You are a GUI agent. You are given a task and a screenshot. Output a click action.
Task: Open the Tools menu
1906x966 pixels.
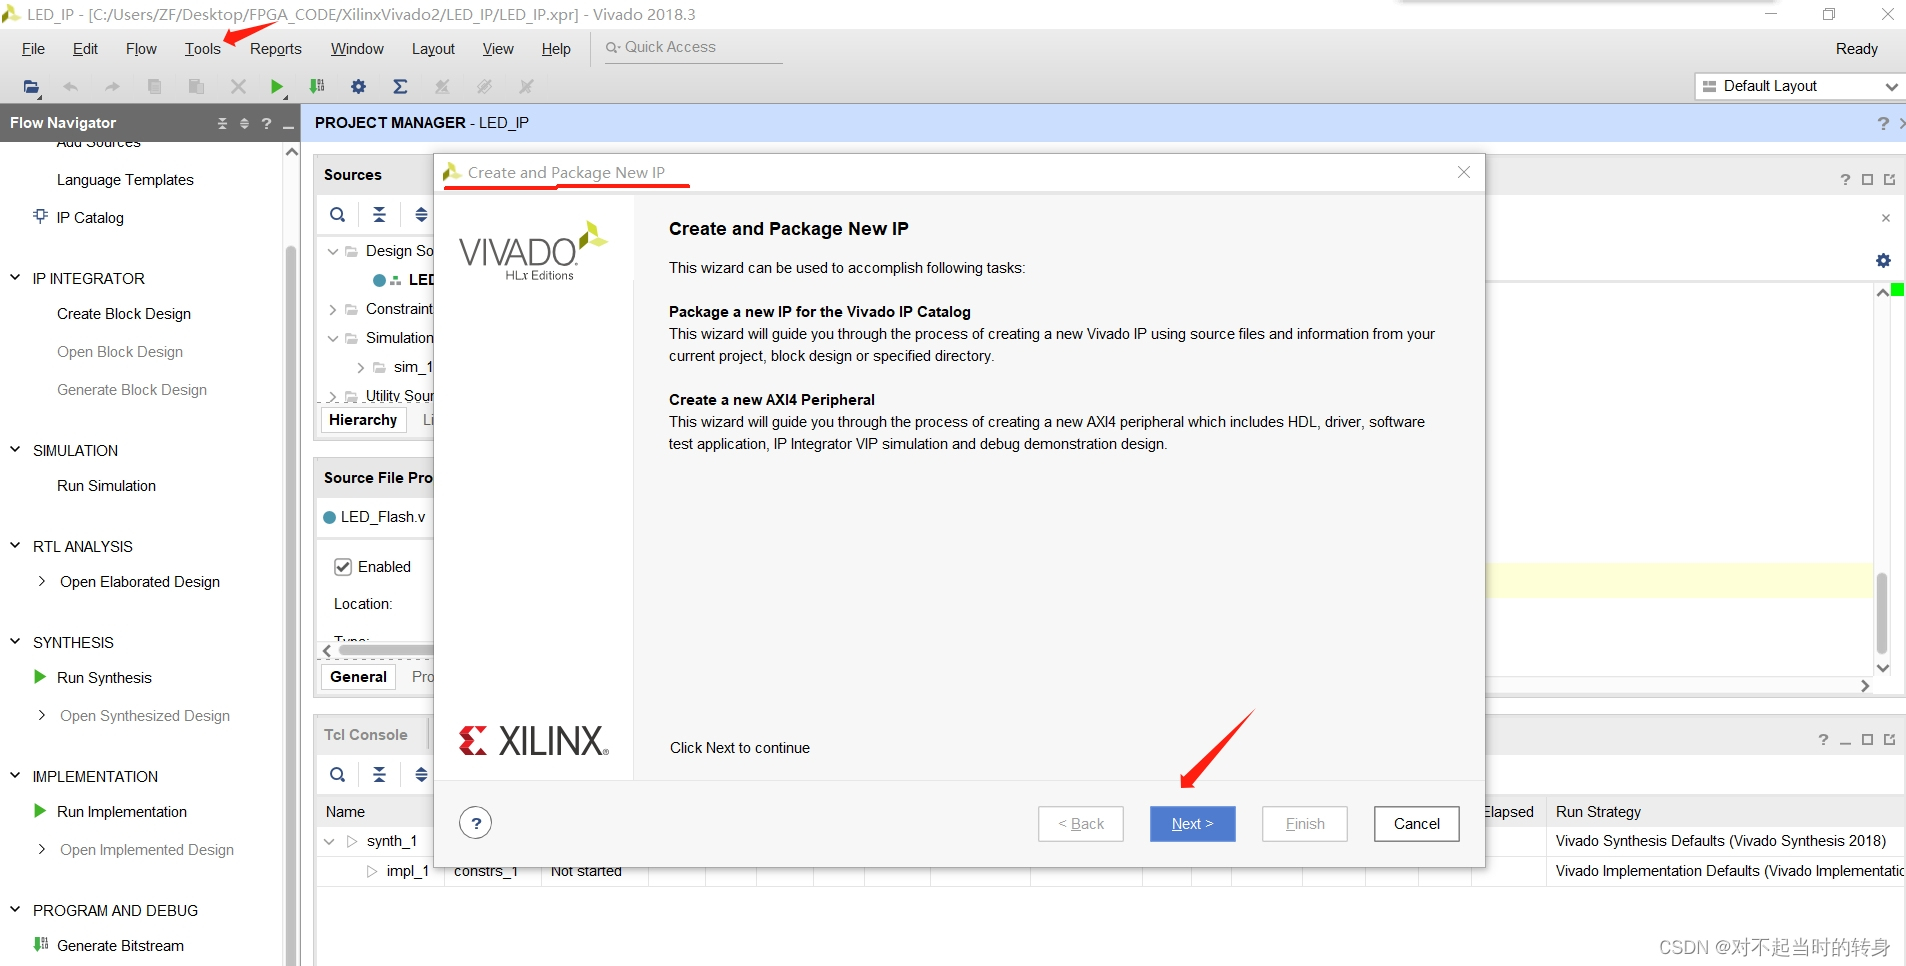click(x=202, y=49)
